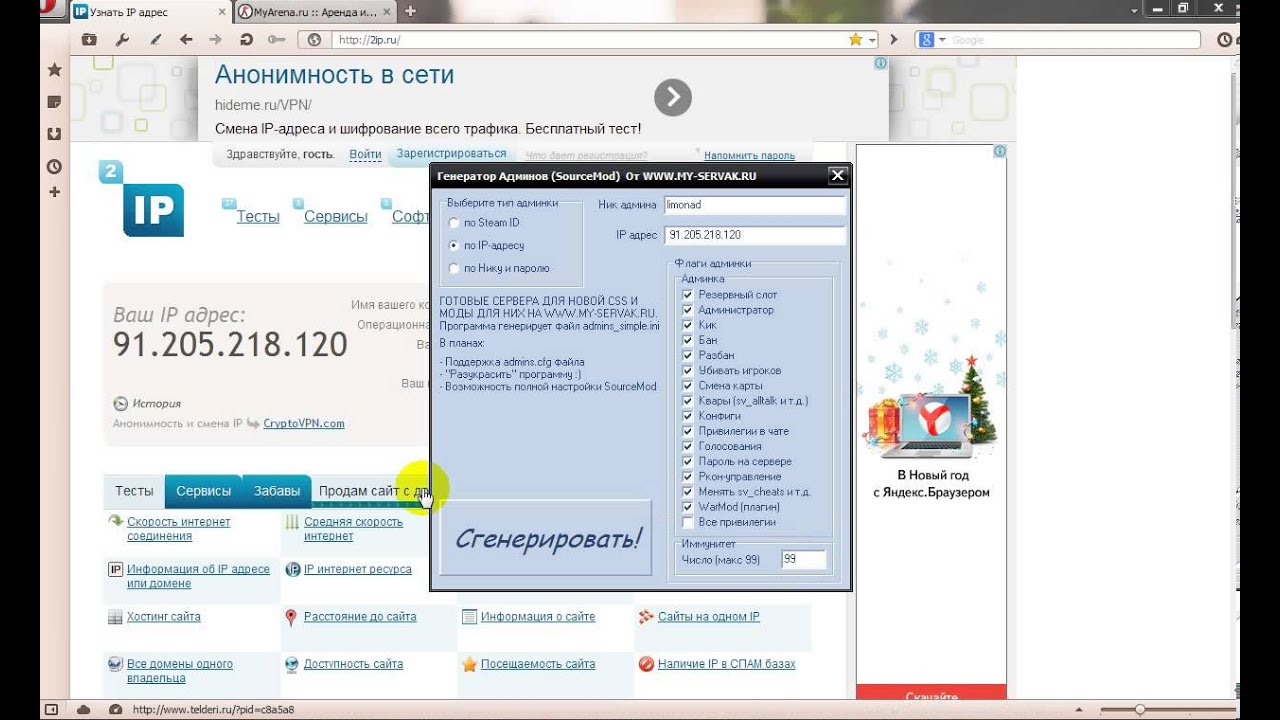Screen dimensions: 1280x720
Task: Select 'по Нику и паролю' admin type
Action: (455, 268)
